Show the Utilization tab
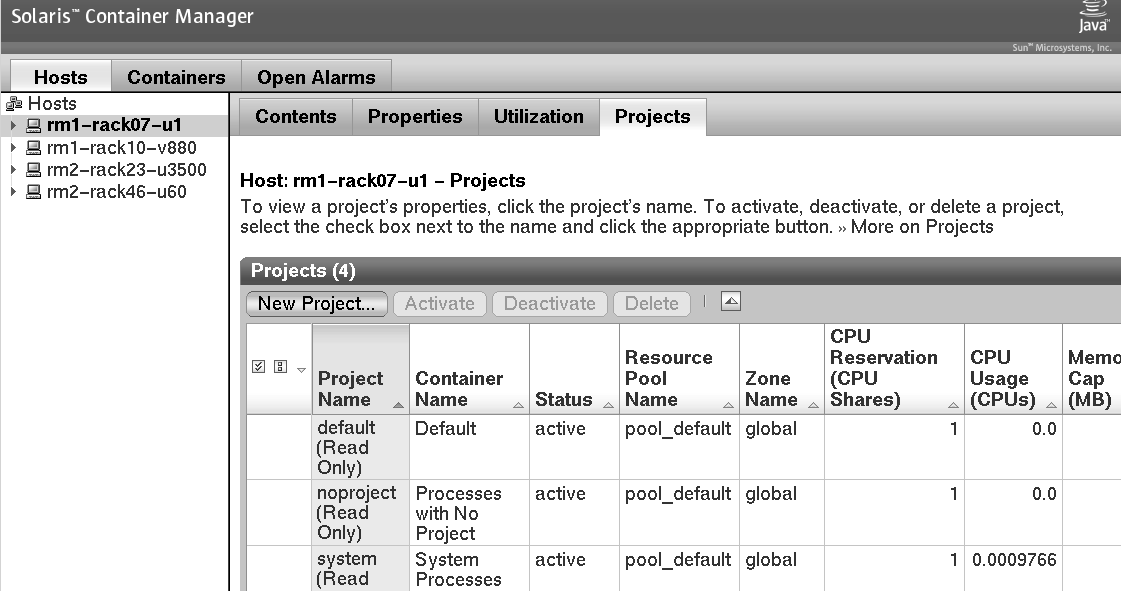The height and width of the screenshot is (591, 1121). [538, 116]
